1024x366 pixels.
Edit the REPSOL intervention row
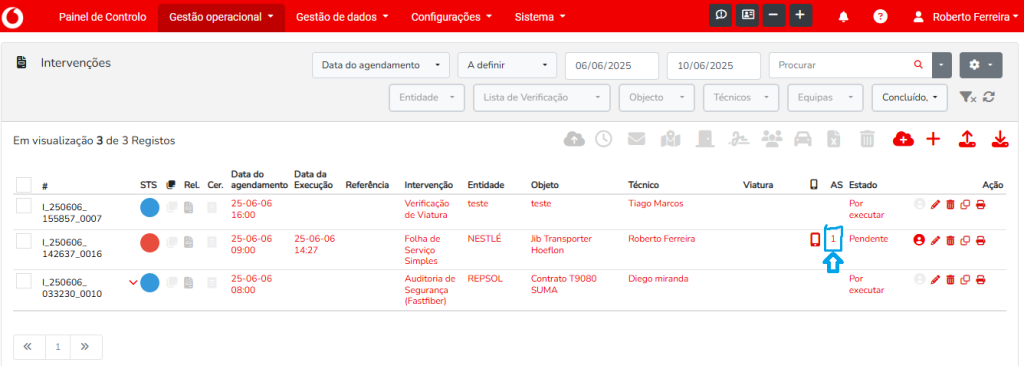tap(935, 280)
